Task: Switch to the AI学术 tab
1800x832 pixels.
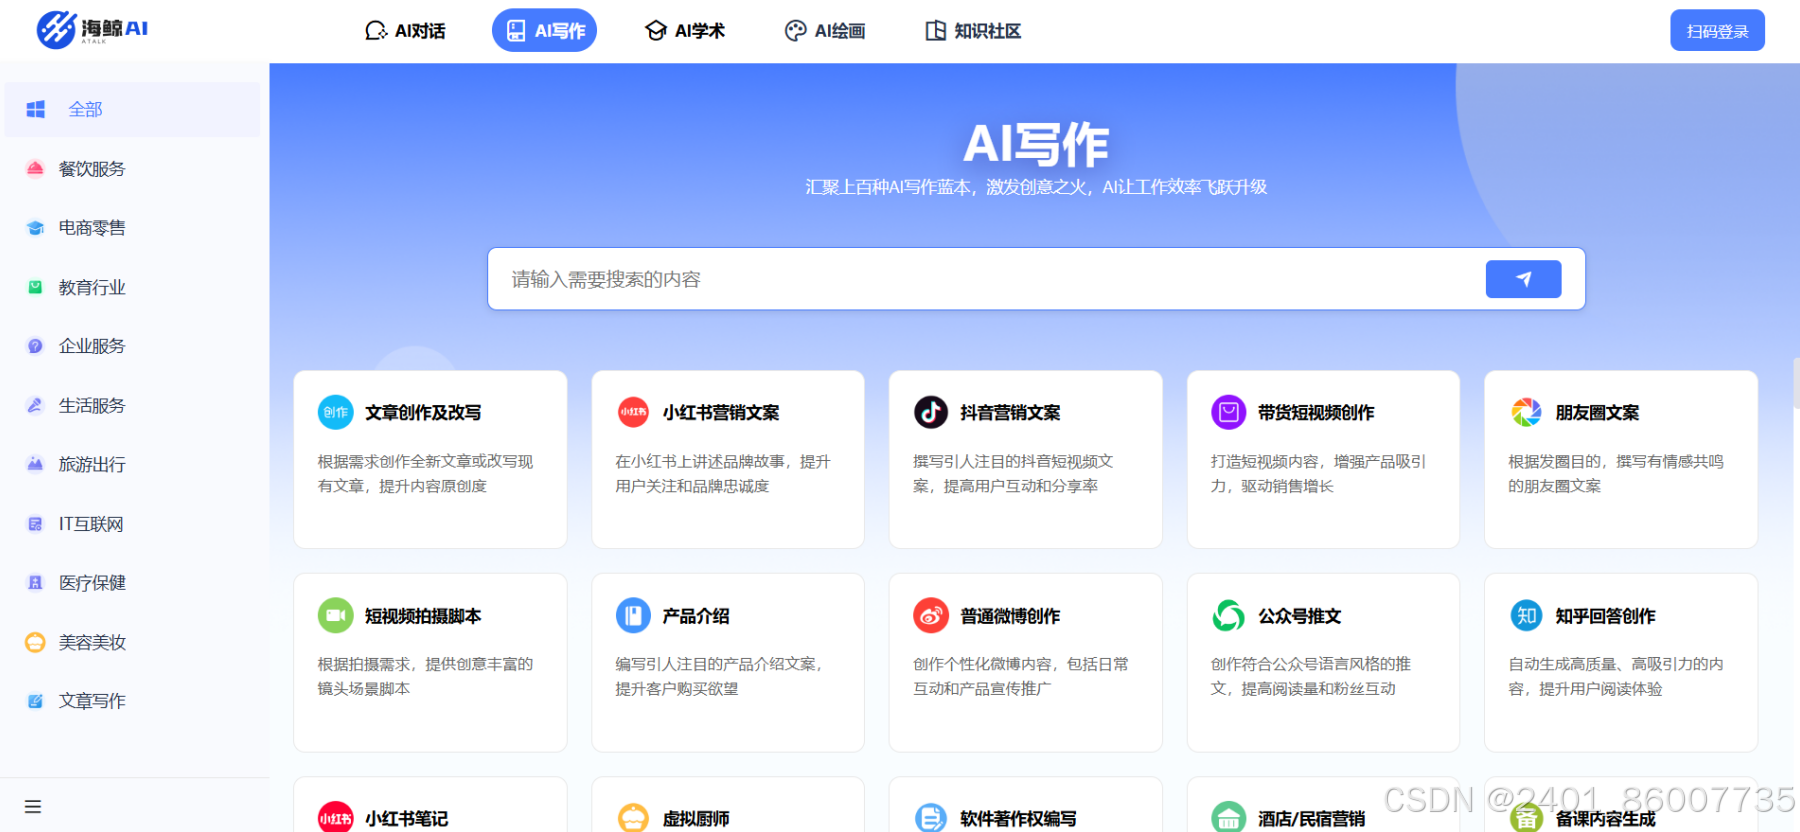Action: (x=685, y=31)
